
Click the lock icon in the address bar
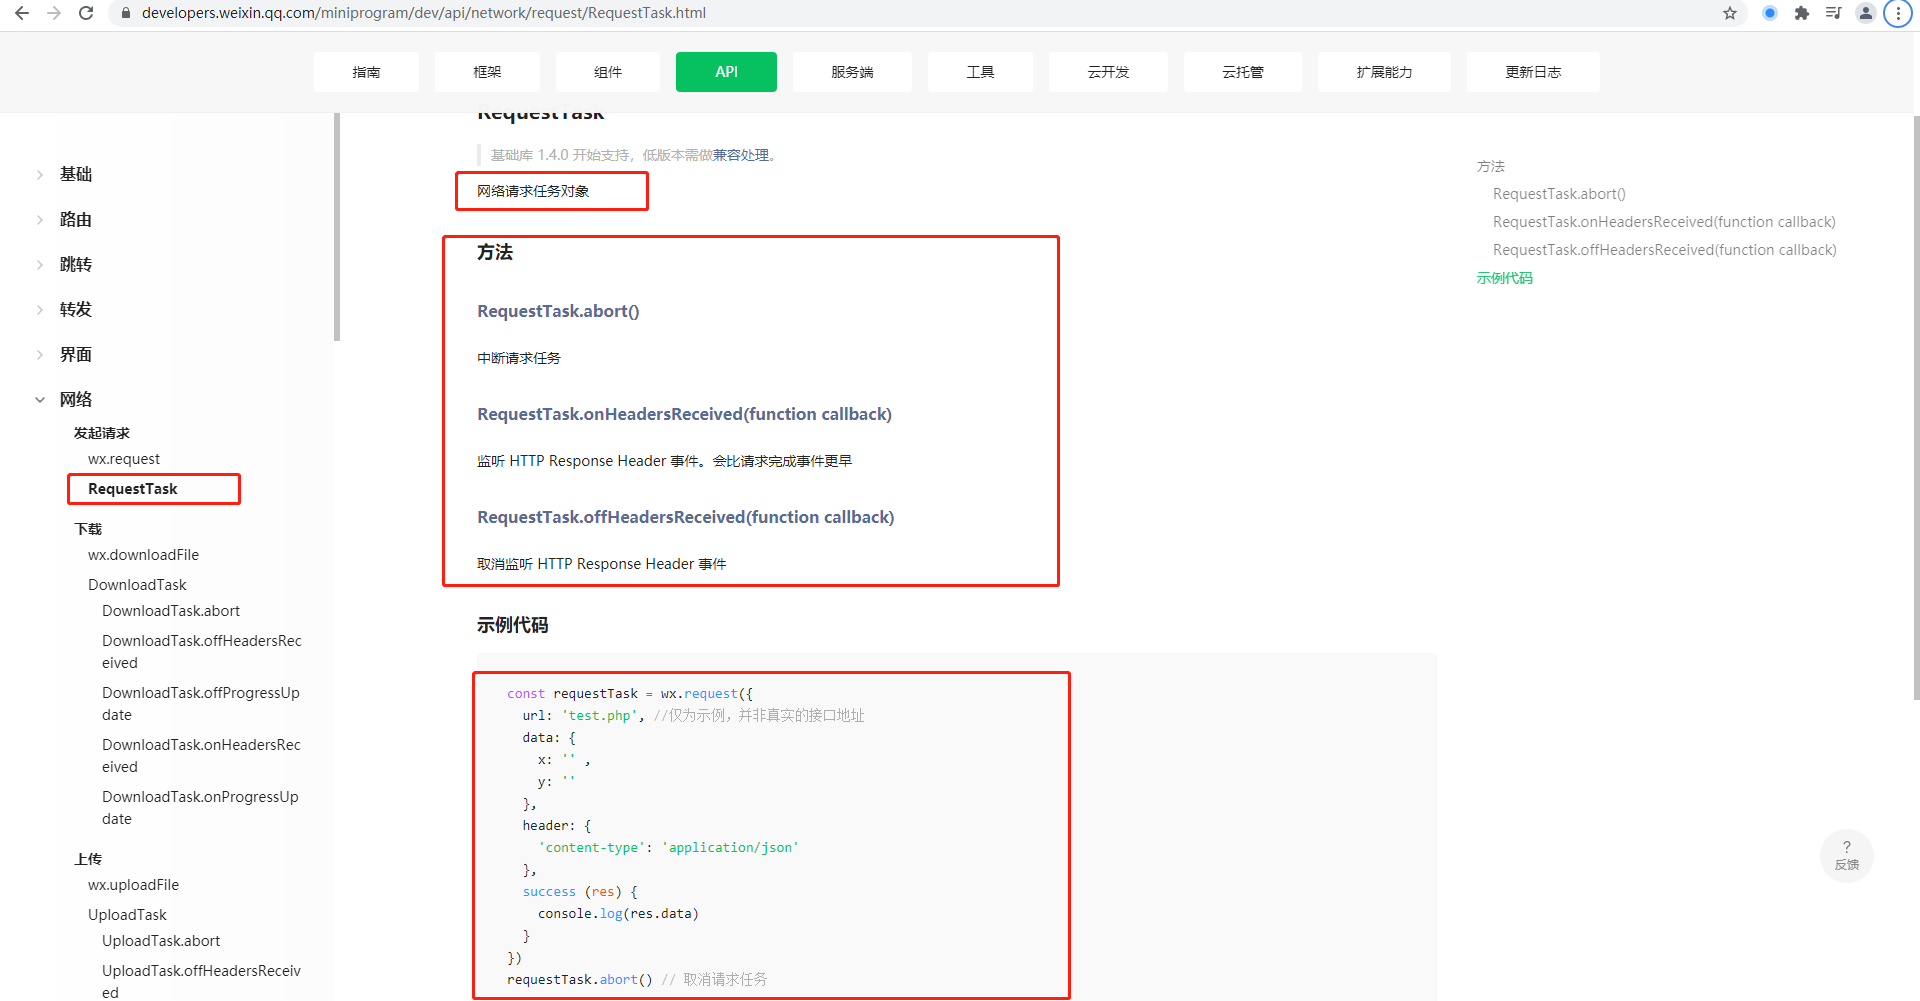[x=125, y=13]
